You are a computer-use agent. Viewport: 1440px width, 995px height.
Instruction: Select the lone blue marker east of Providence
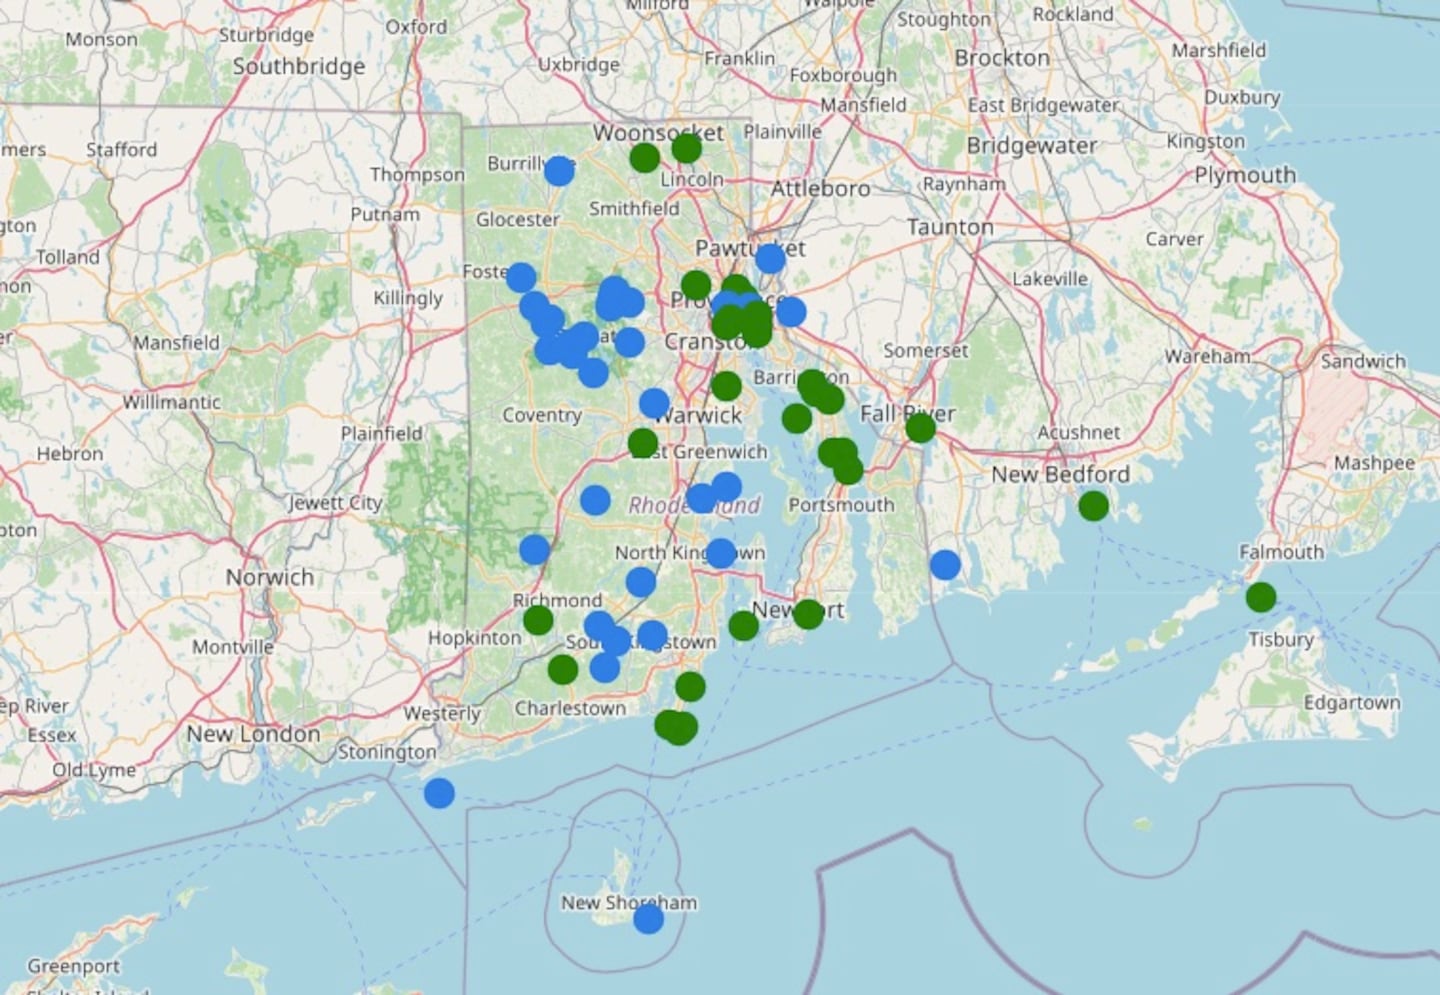[x=791, y=311]
